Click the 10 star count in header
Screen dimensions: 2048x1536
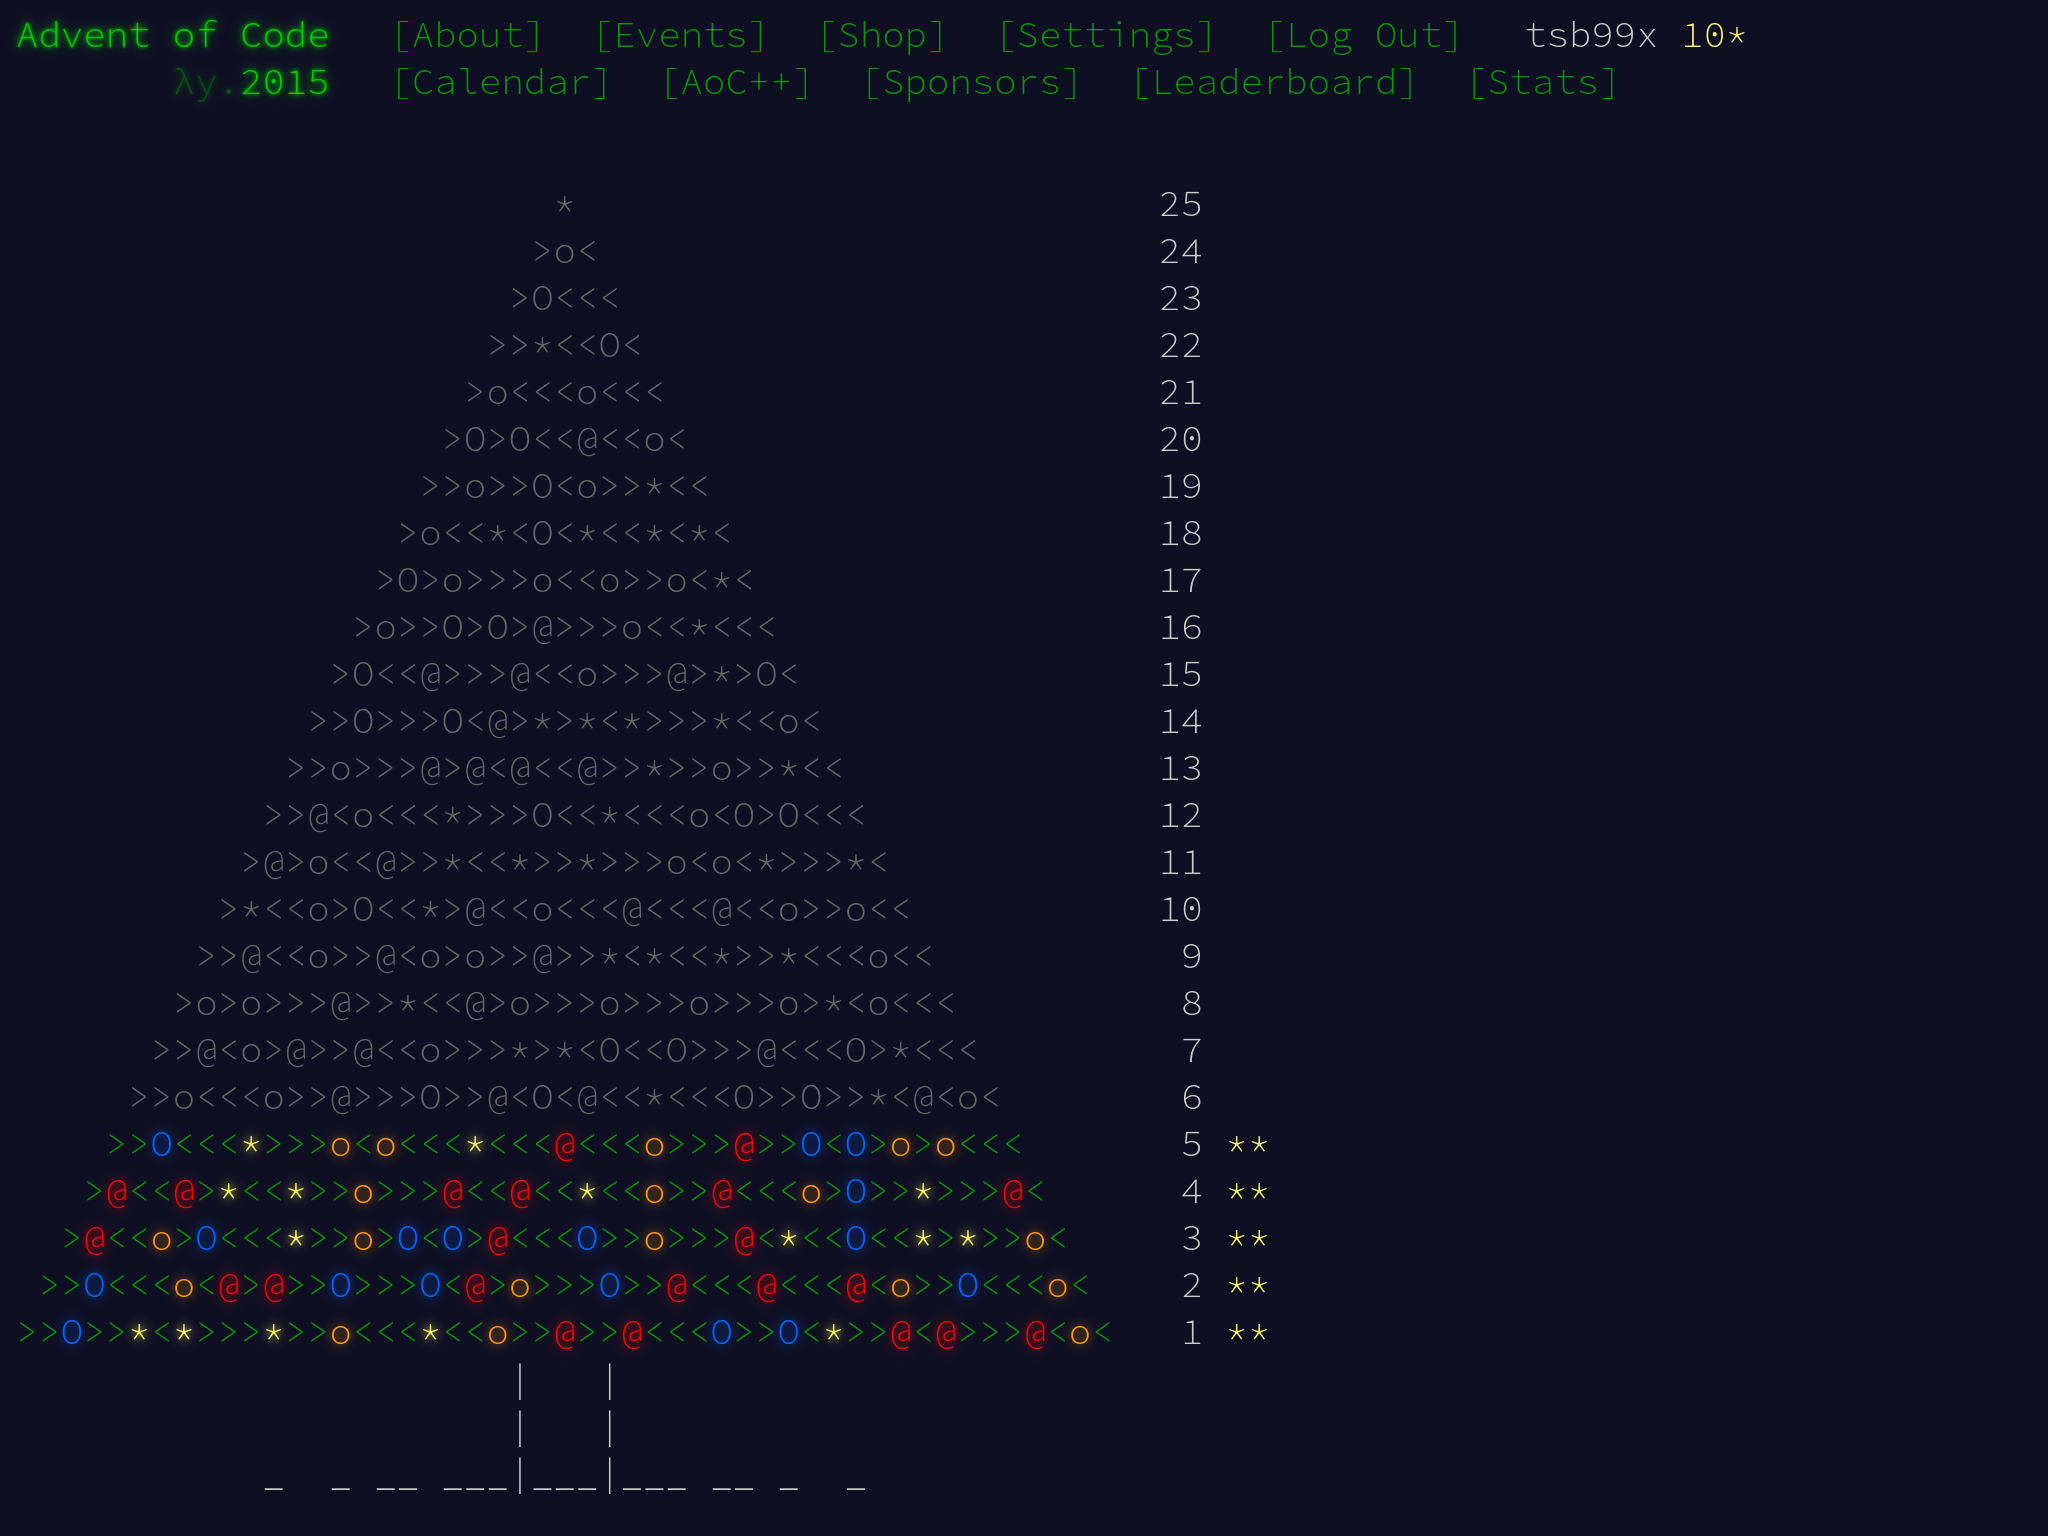(x=1713, y=35)
